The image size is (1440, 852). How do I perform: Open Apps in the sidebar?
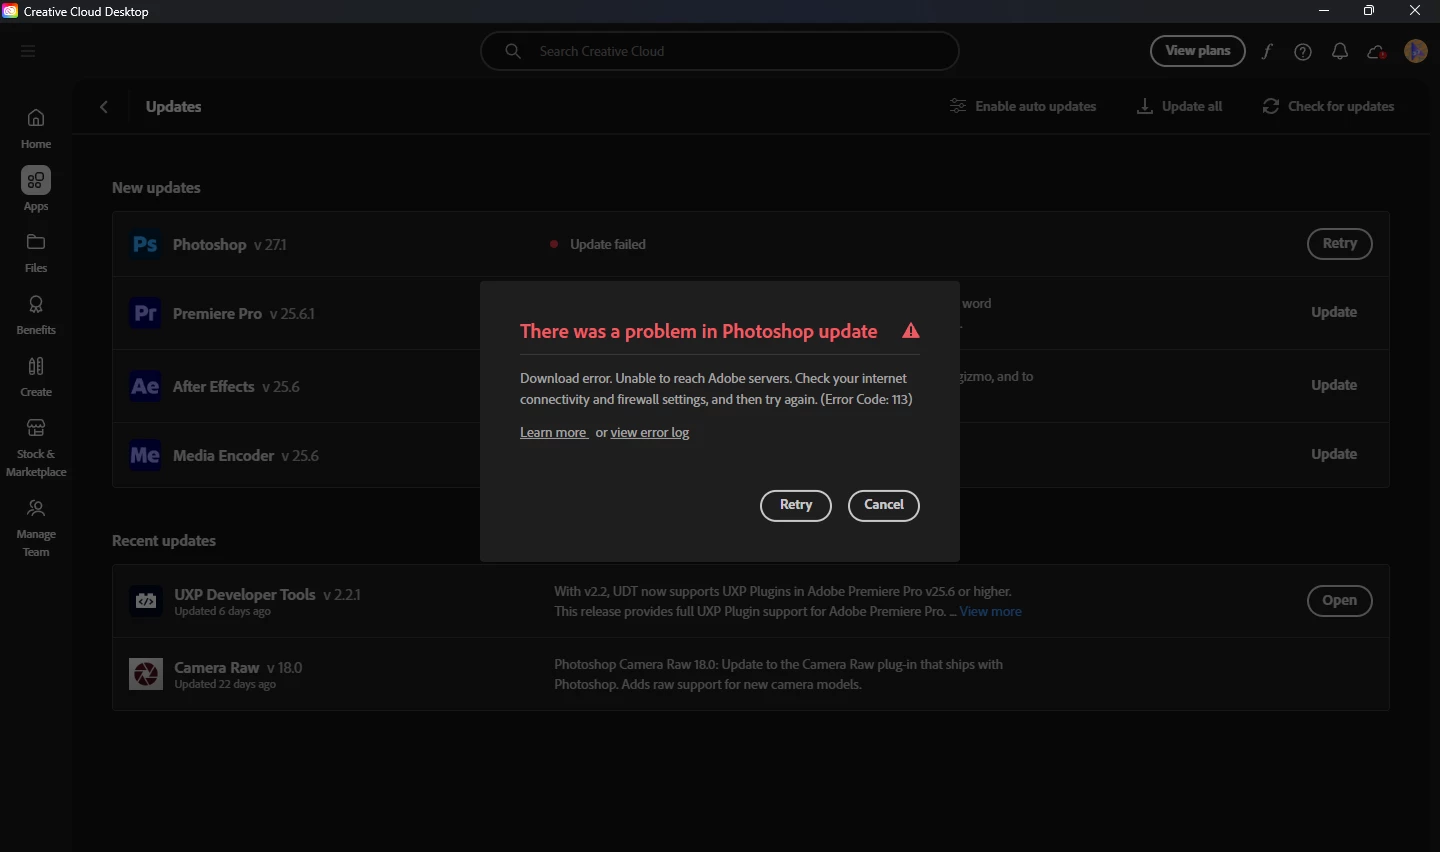tap(36, 190)
